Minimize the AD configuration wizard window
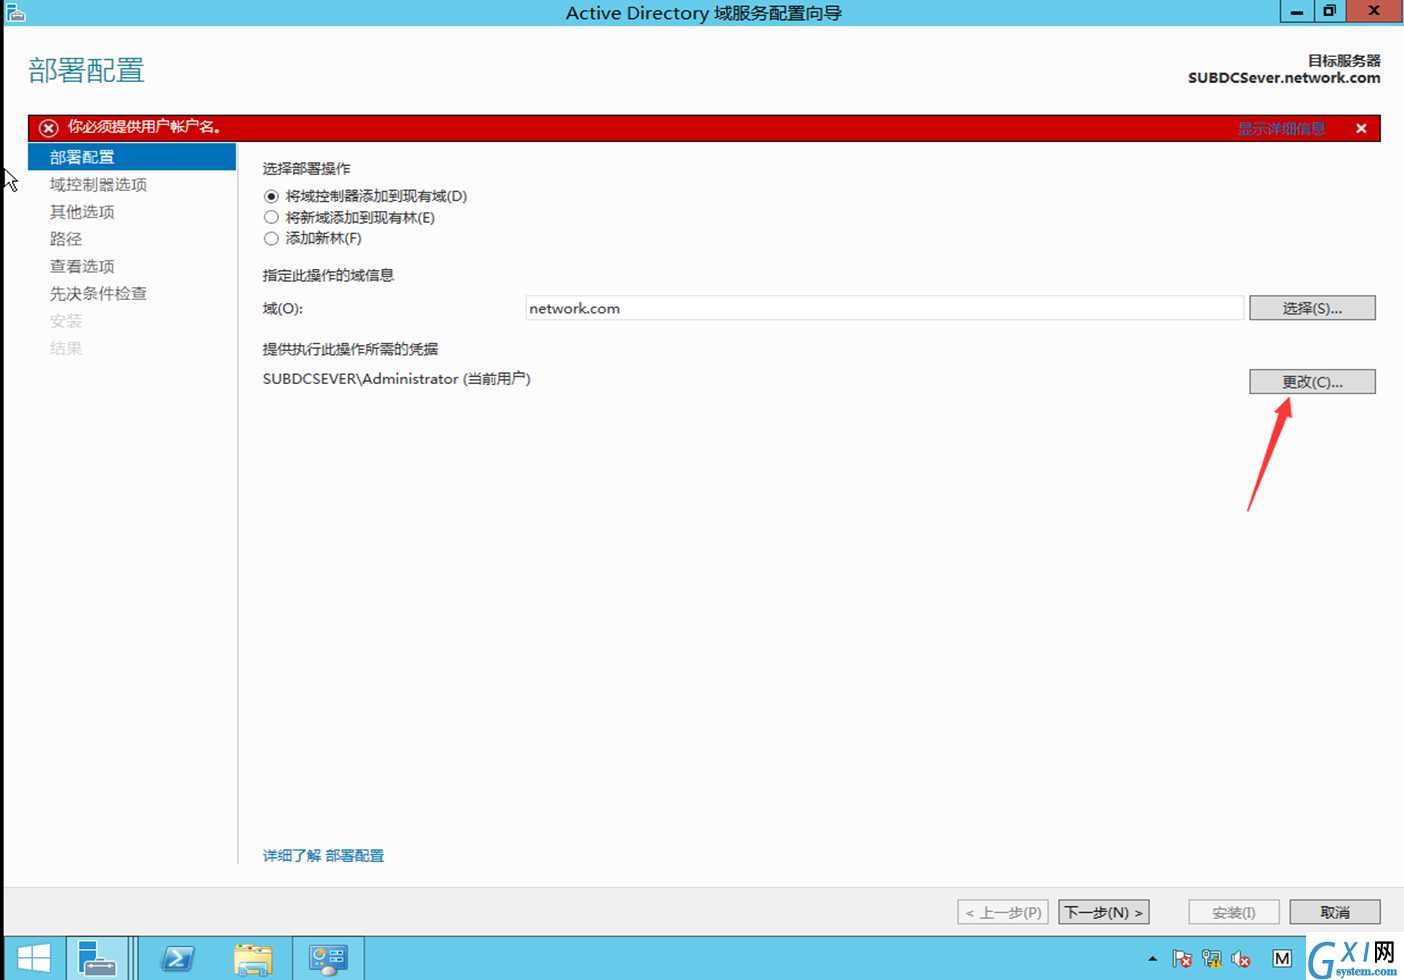 click(x=1297, y=11)
